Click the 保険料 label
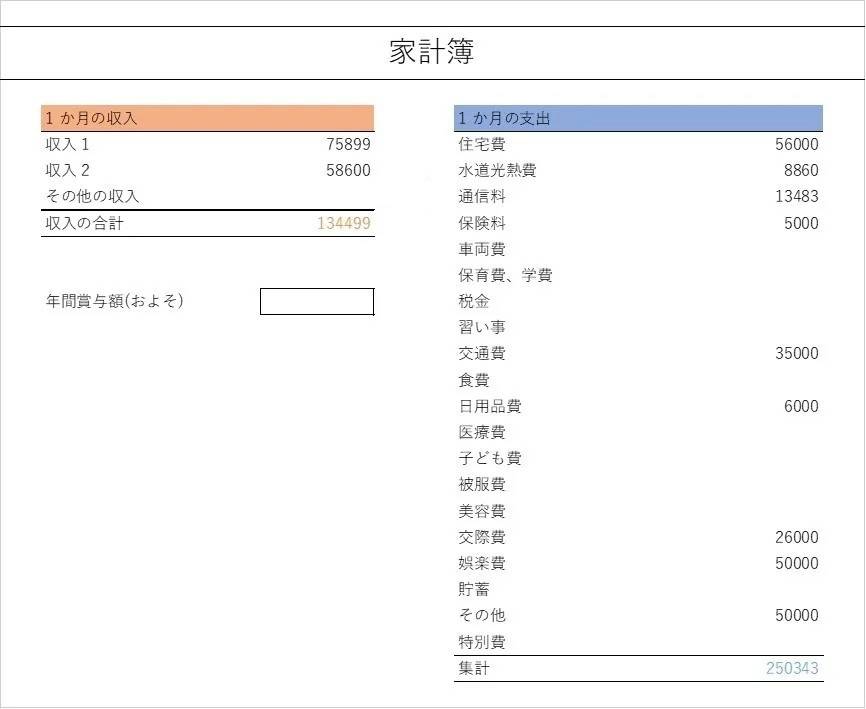Image resolution: width=866 pixels, height=709 pixels. (482, 224)
